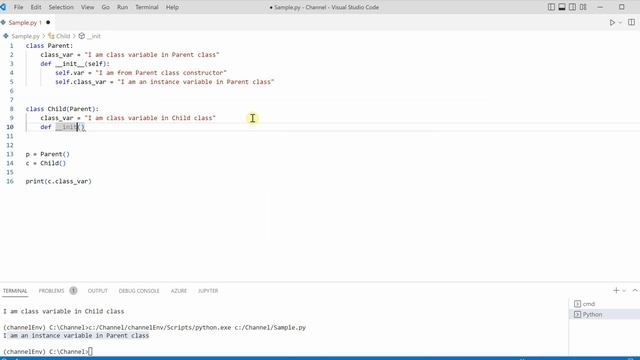Screen dimensions: 640x360
Task: Open the Selection menu
Action: 61,7
